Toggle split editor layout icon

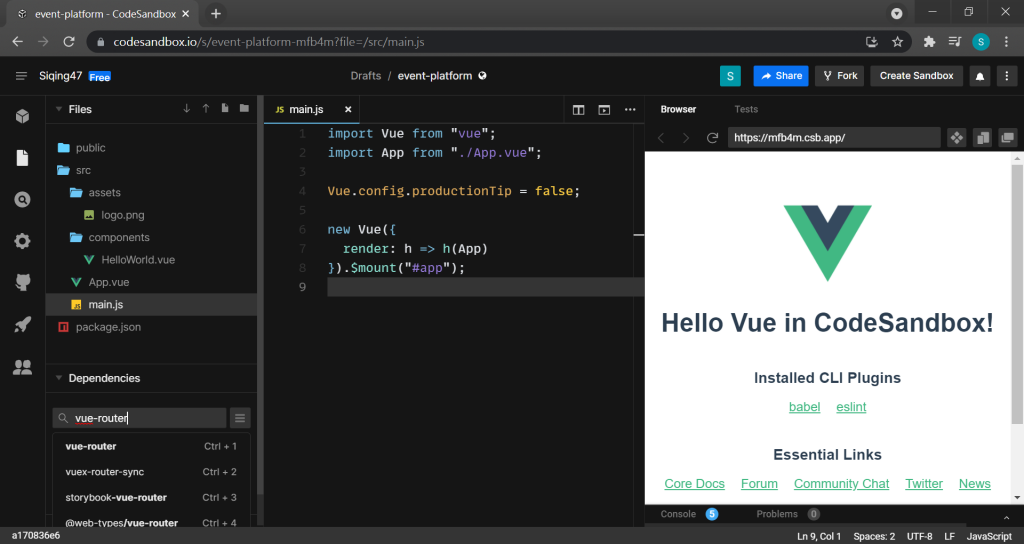pyautogui.click(x=579, y=110)
